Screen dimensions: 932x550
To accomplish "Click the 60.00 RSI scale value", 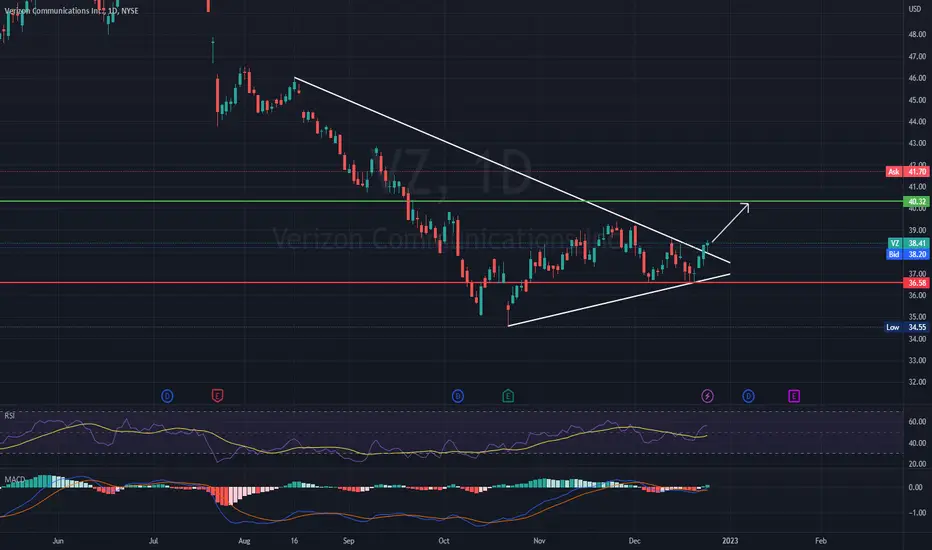I will [x=917, y=422].
